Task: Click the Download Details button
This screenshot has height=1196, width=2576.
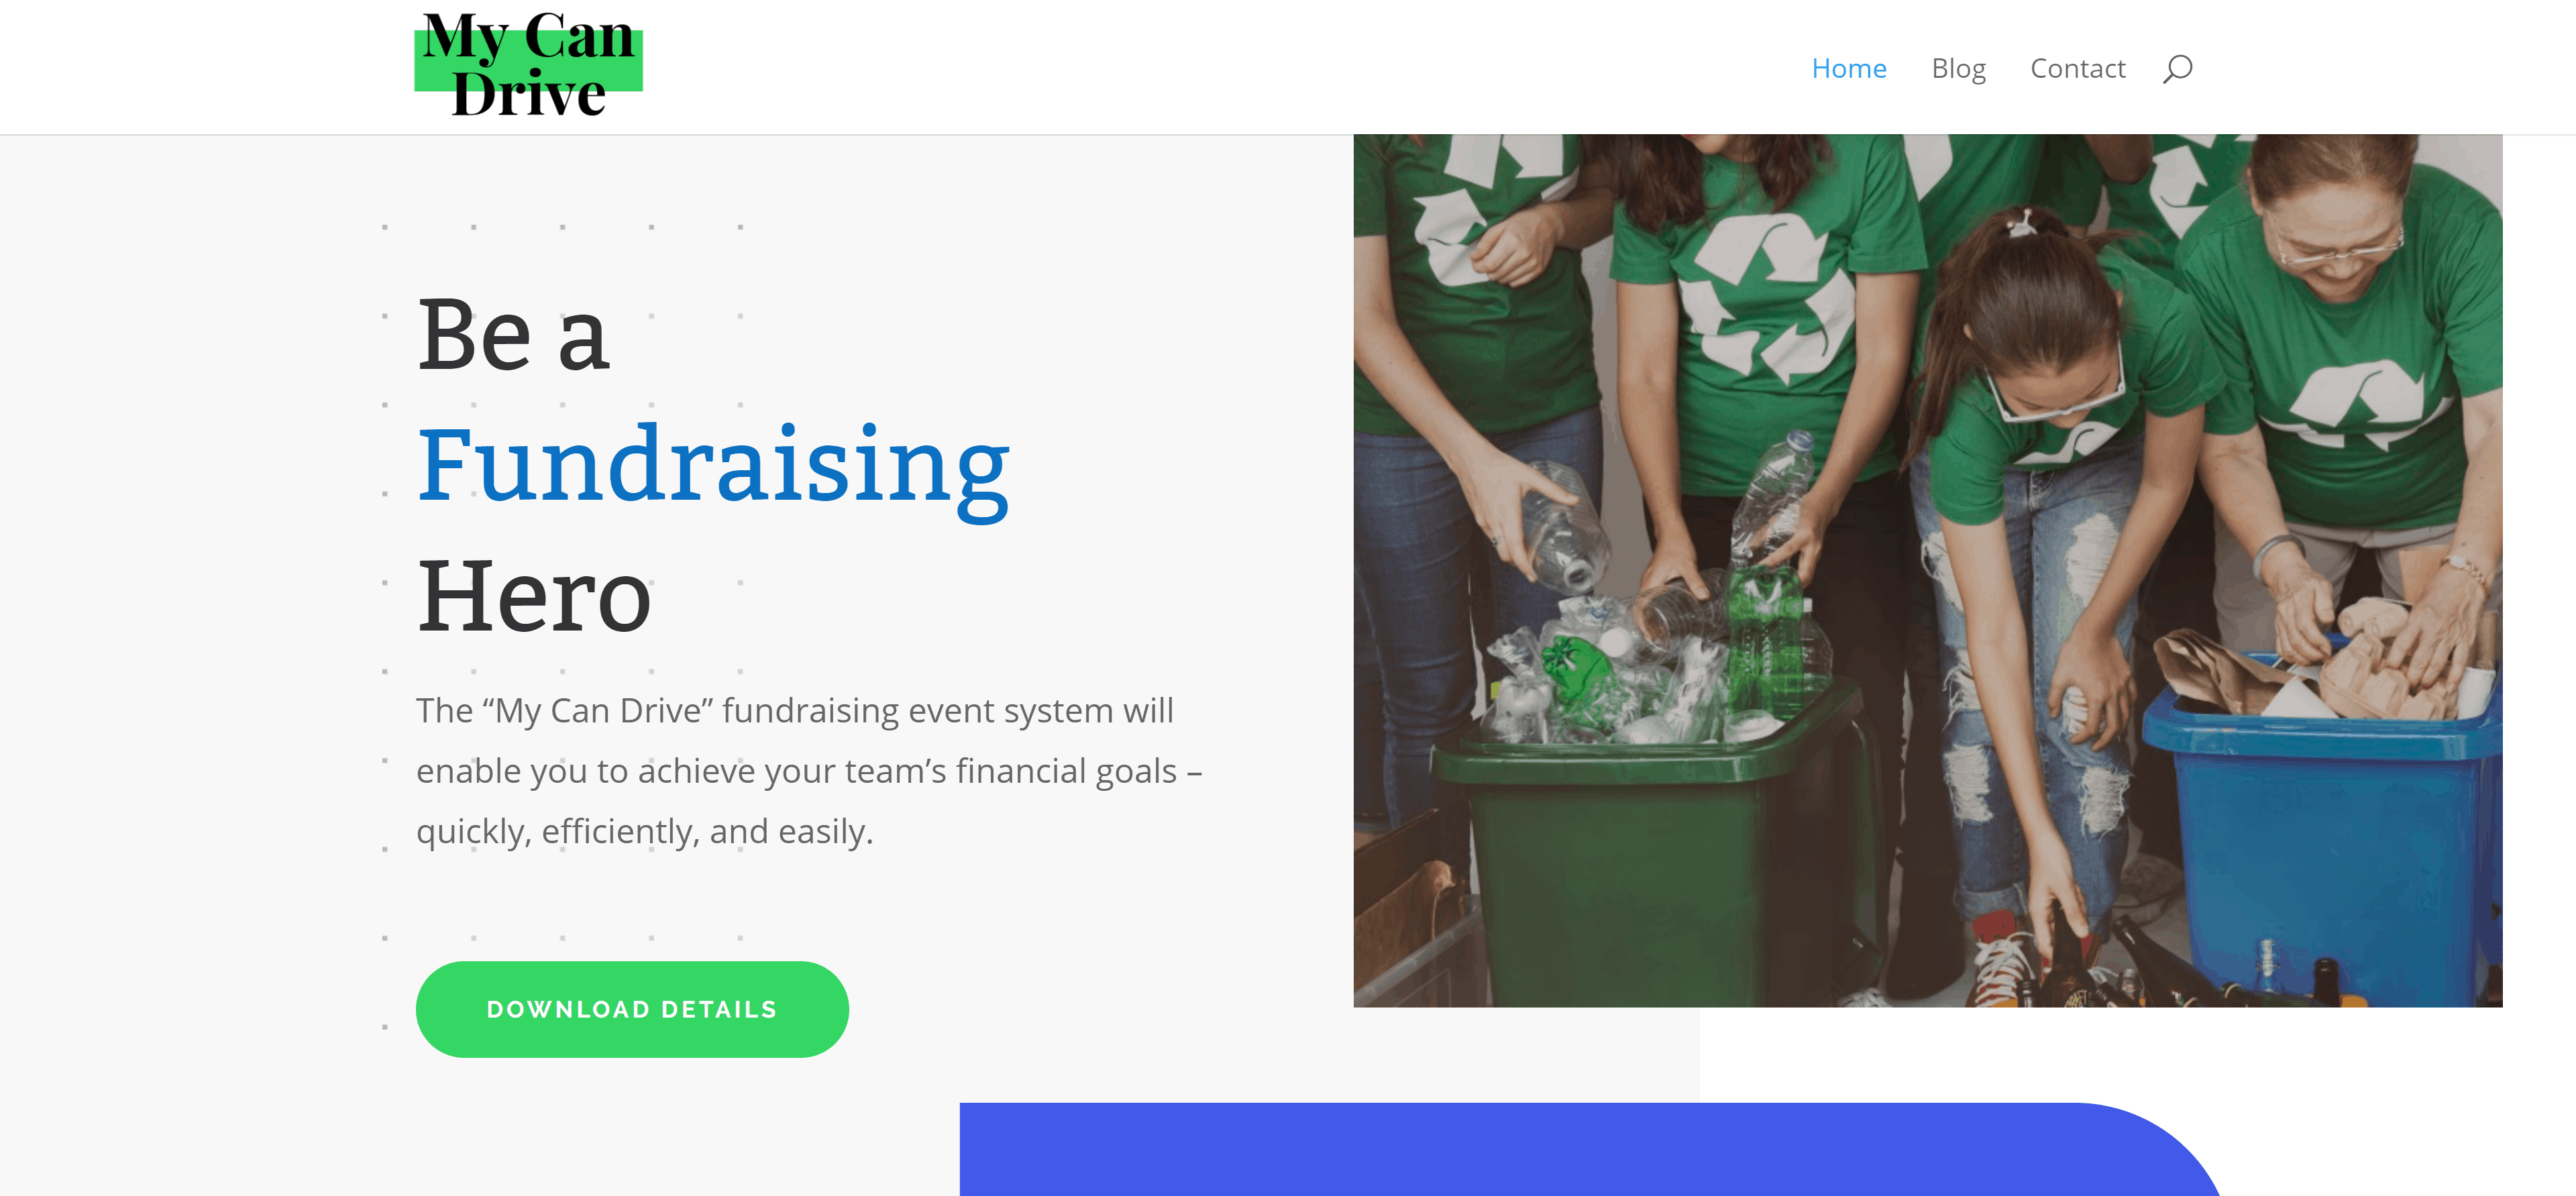Action: [632, 1009]
